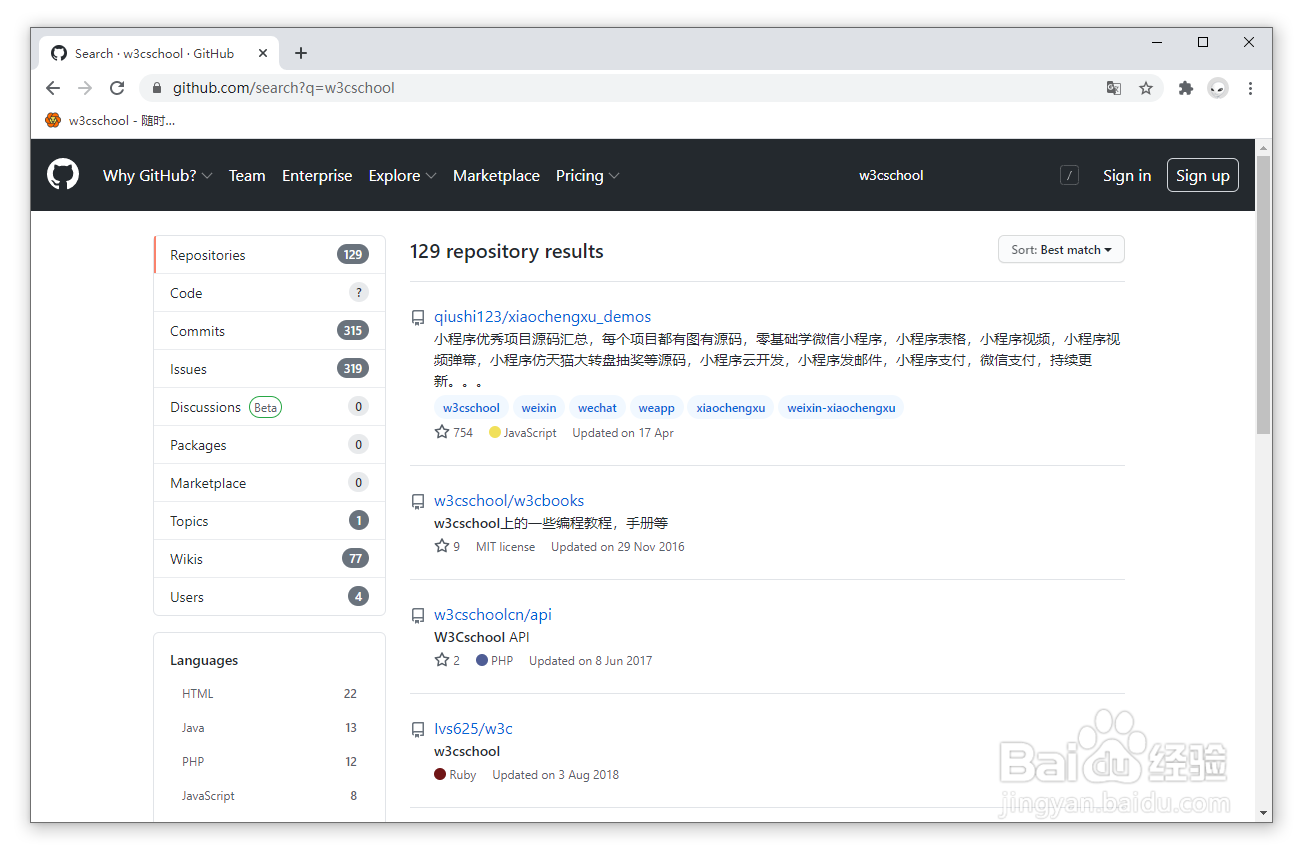
Task: Open Chrome three-dot menu
Action: pyautogui.click(x=1250, y=88)
